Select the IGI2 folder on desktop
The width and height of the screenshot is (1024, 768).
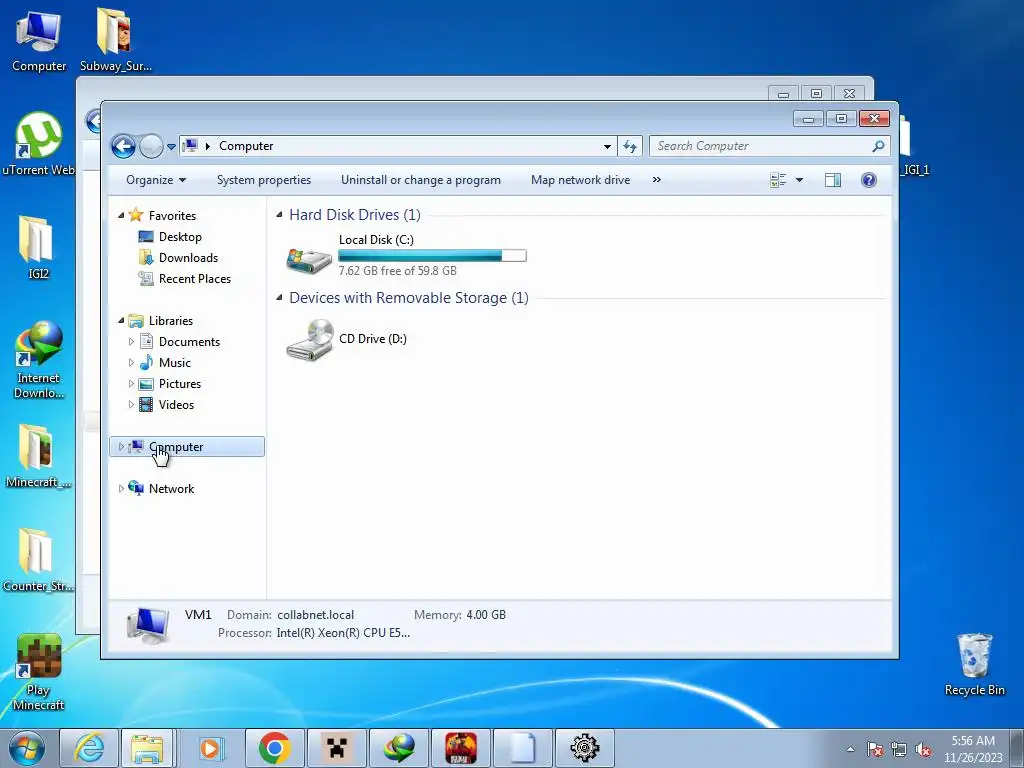(38, 248)
